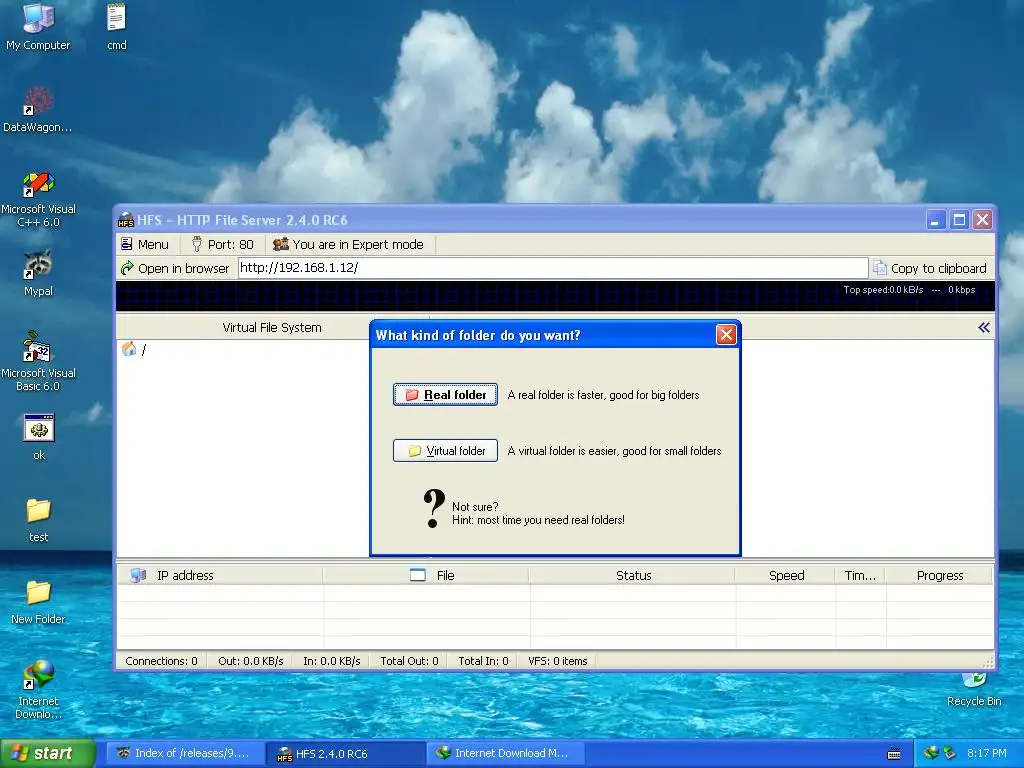Select the cmd desktop icon
Image resolution: width=1024 pixels, height=768 pixels.
tap(116, 27)
